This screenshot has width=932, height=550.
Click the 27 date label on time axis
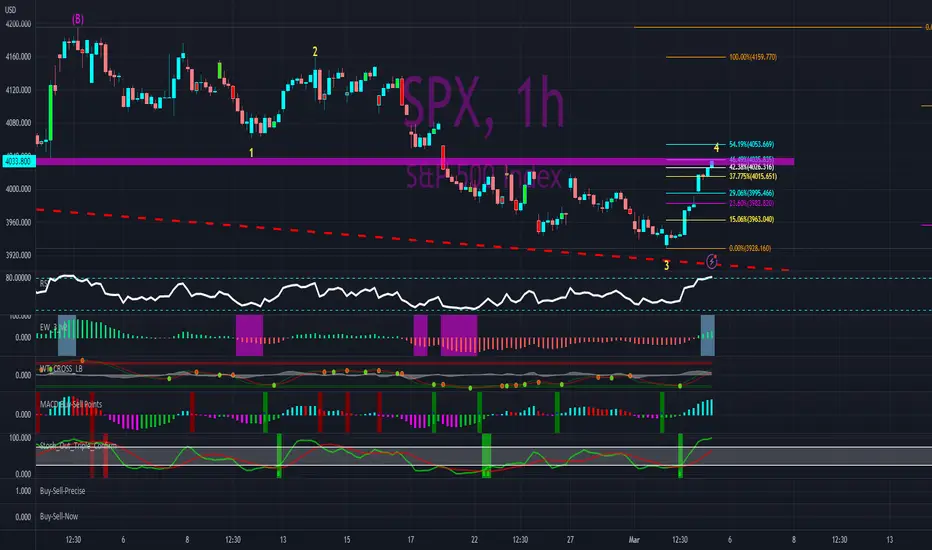click(x=570, y=540)
